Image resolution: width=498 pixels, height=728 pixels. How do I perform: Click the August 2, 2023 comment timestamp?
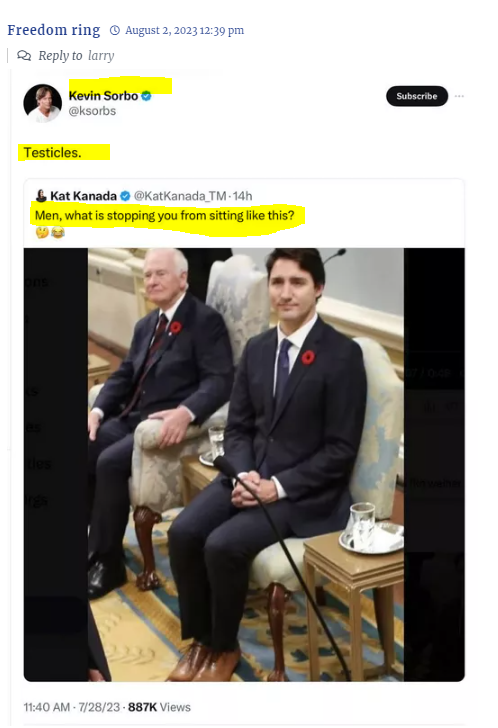184,31
